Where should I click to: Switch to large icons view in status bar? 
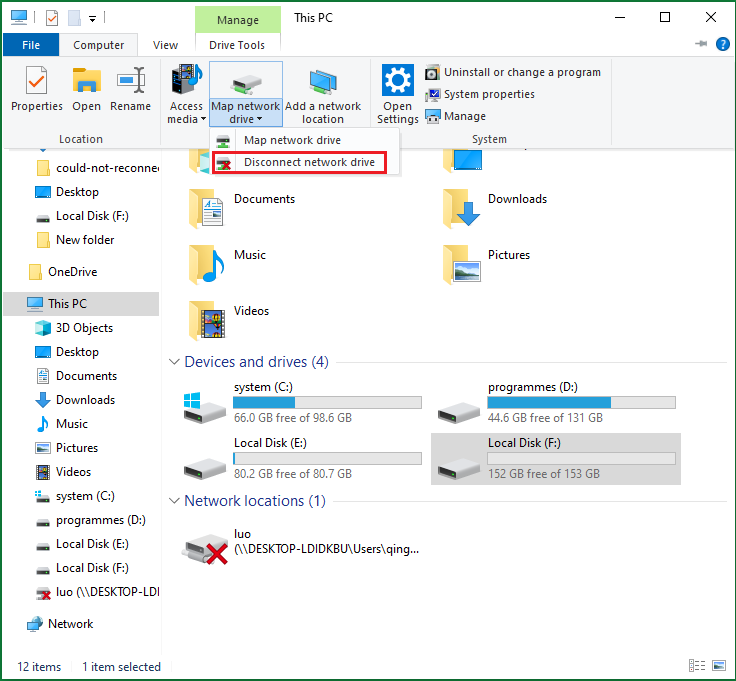click(719, 666)
